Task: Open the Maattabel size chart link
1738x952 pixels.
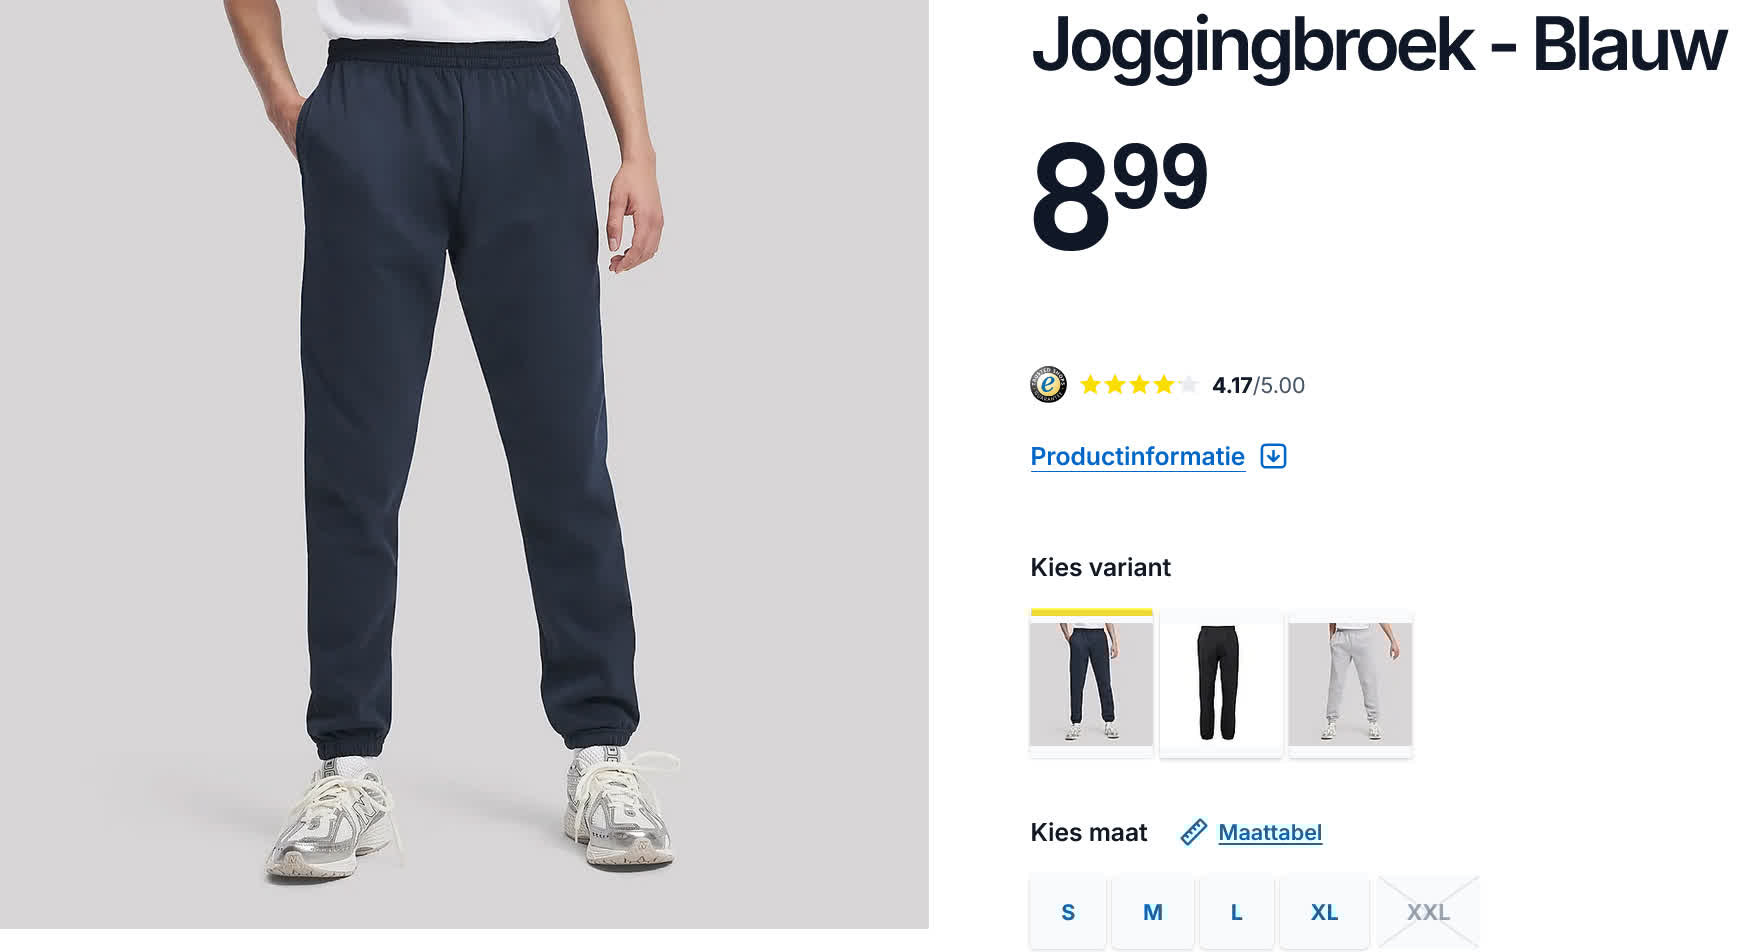Action: point(1270,832)
